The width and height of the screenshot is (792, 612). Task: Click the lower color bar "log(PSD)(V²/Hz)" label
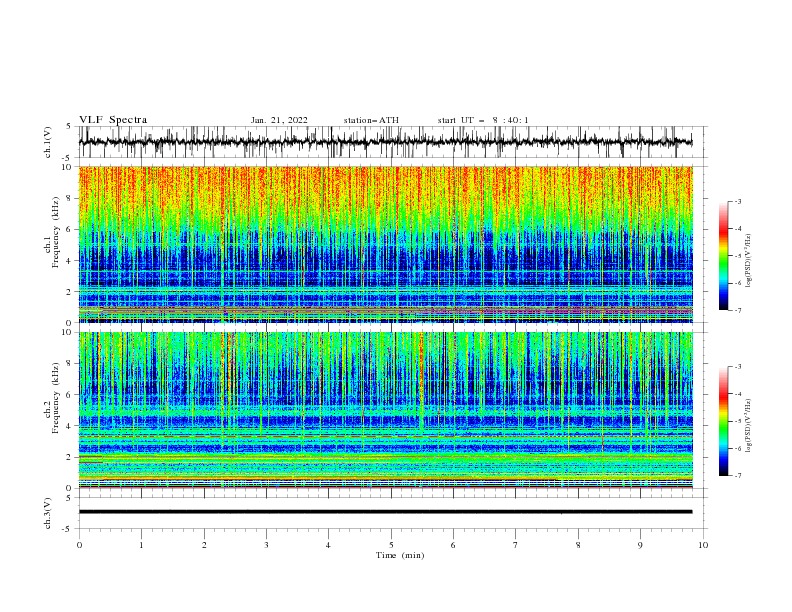click(x=749, y=426)
